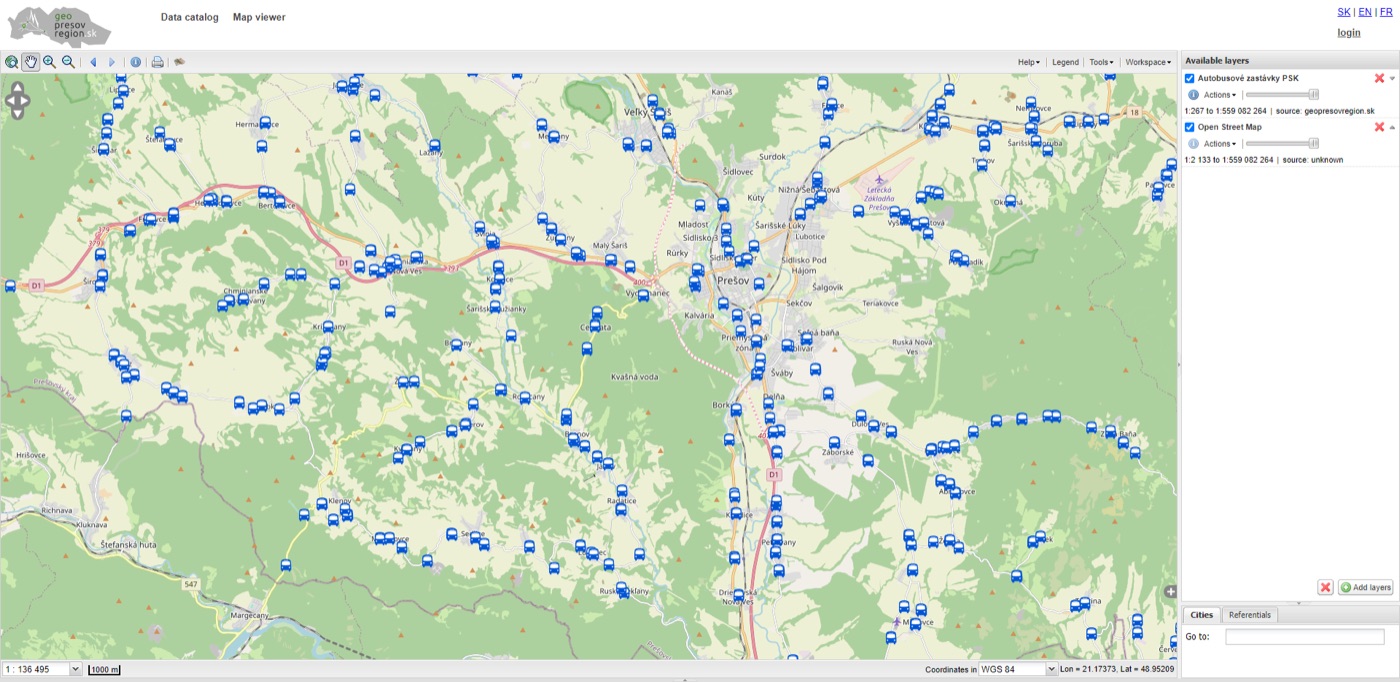Switch to the Cities tab

1201,615
